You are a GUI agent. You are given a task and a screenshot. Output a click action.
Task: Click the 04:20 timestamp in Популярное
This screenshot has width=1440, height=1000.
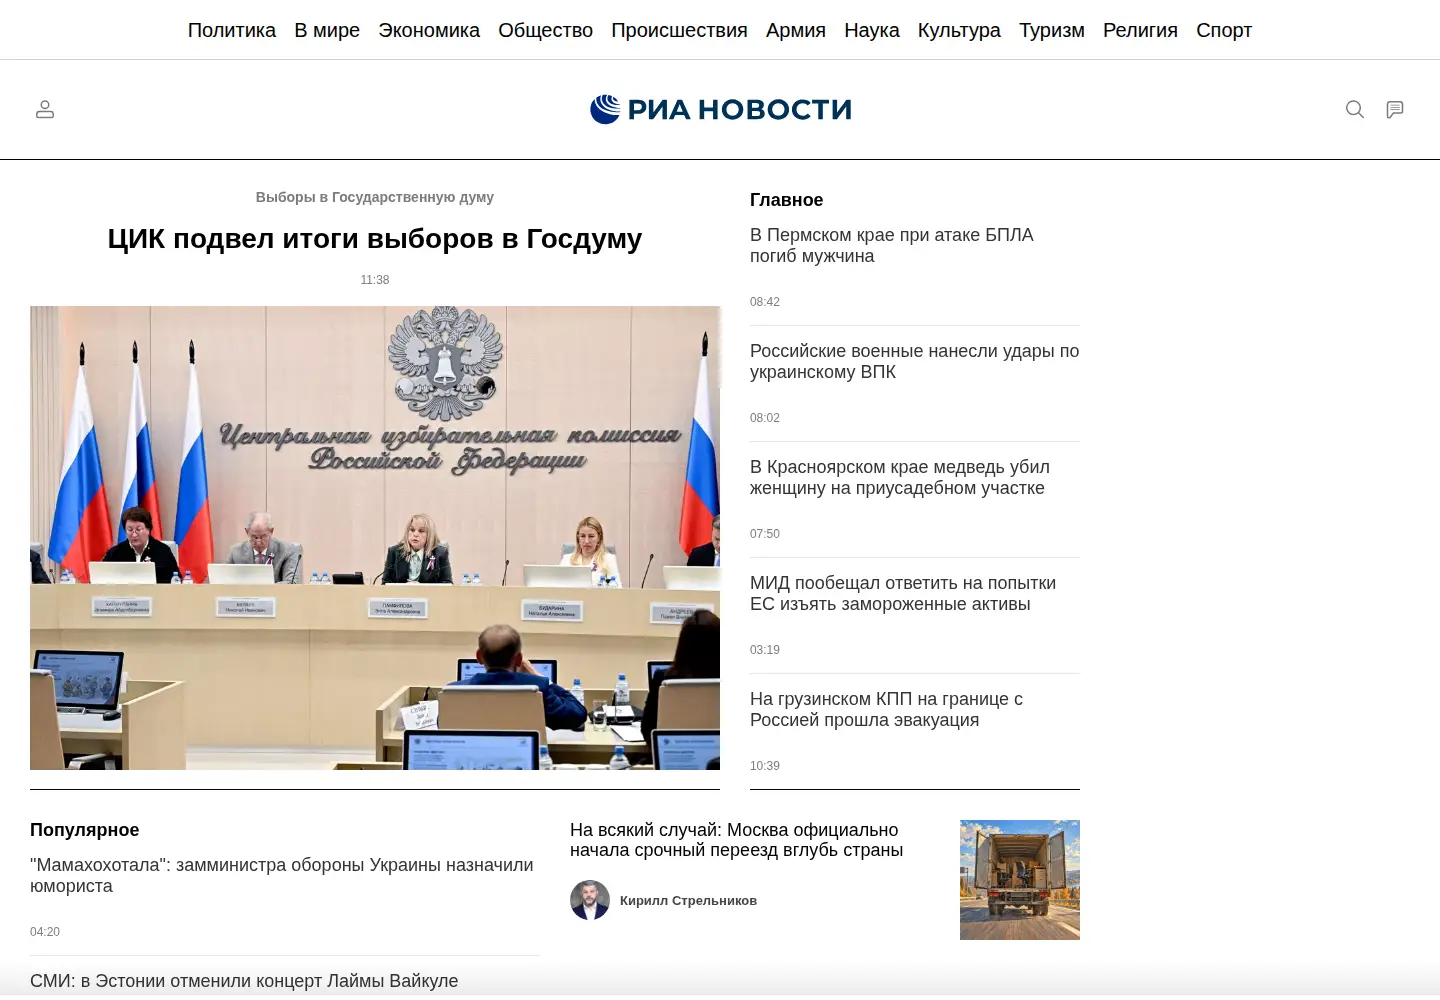point(45,932)
